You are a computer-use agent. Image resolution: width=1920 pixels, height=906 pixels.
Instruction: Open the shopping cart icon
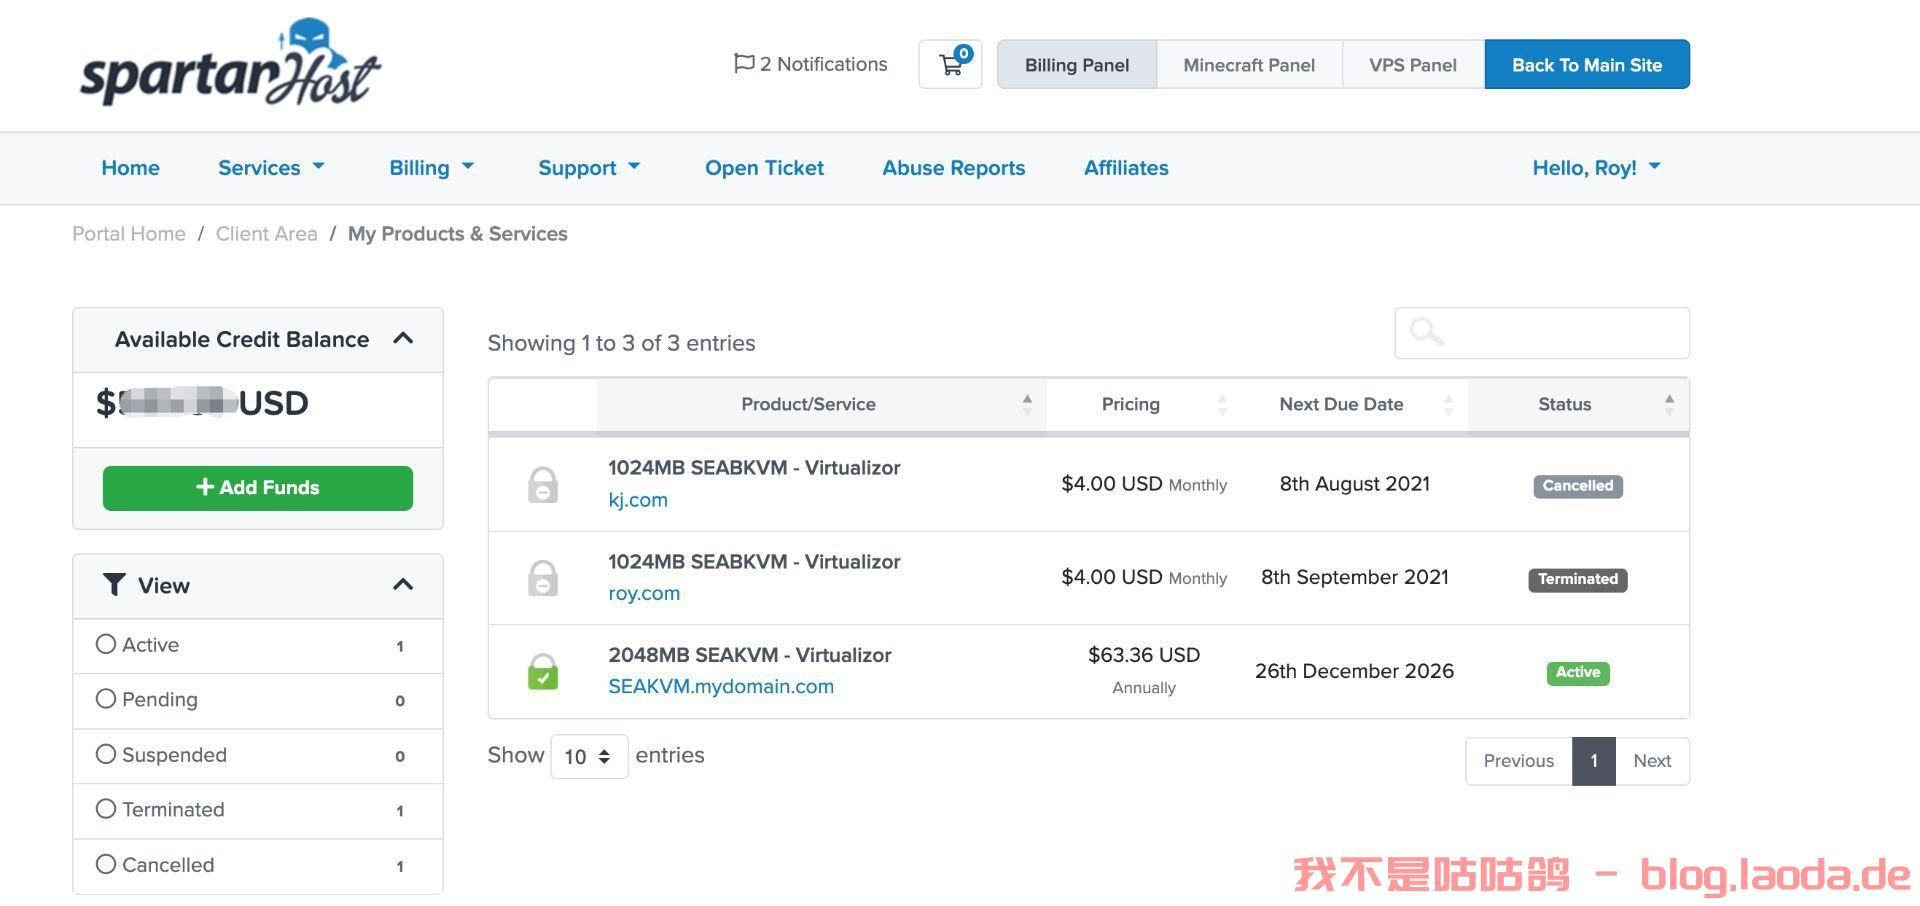950,64
